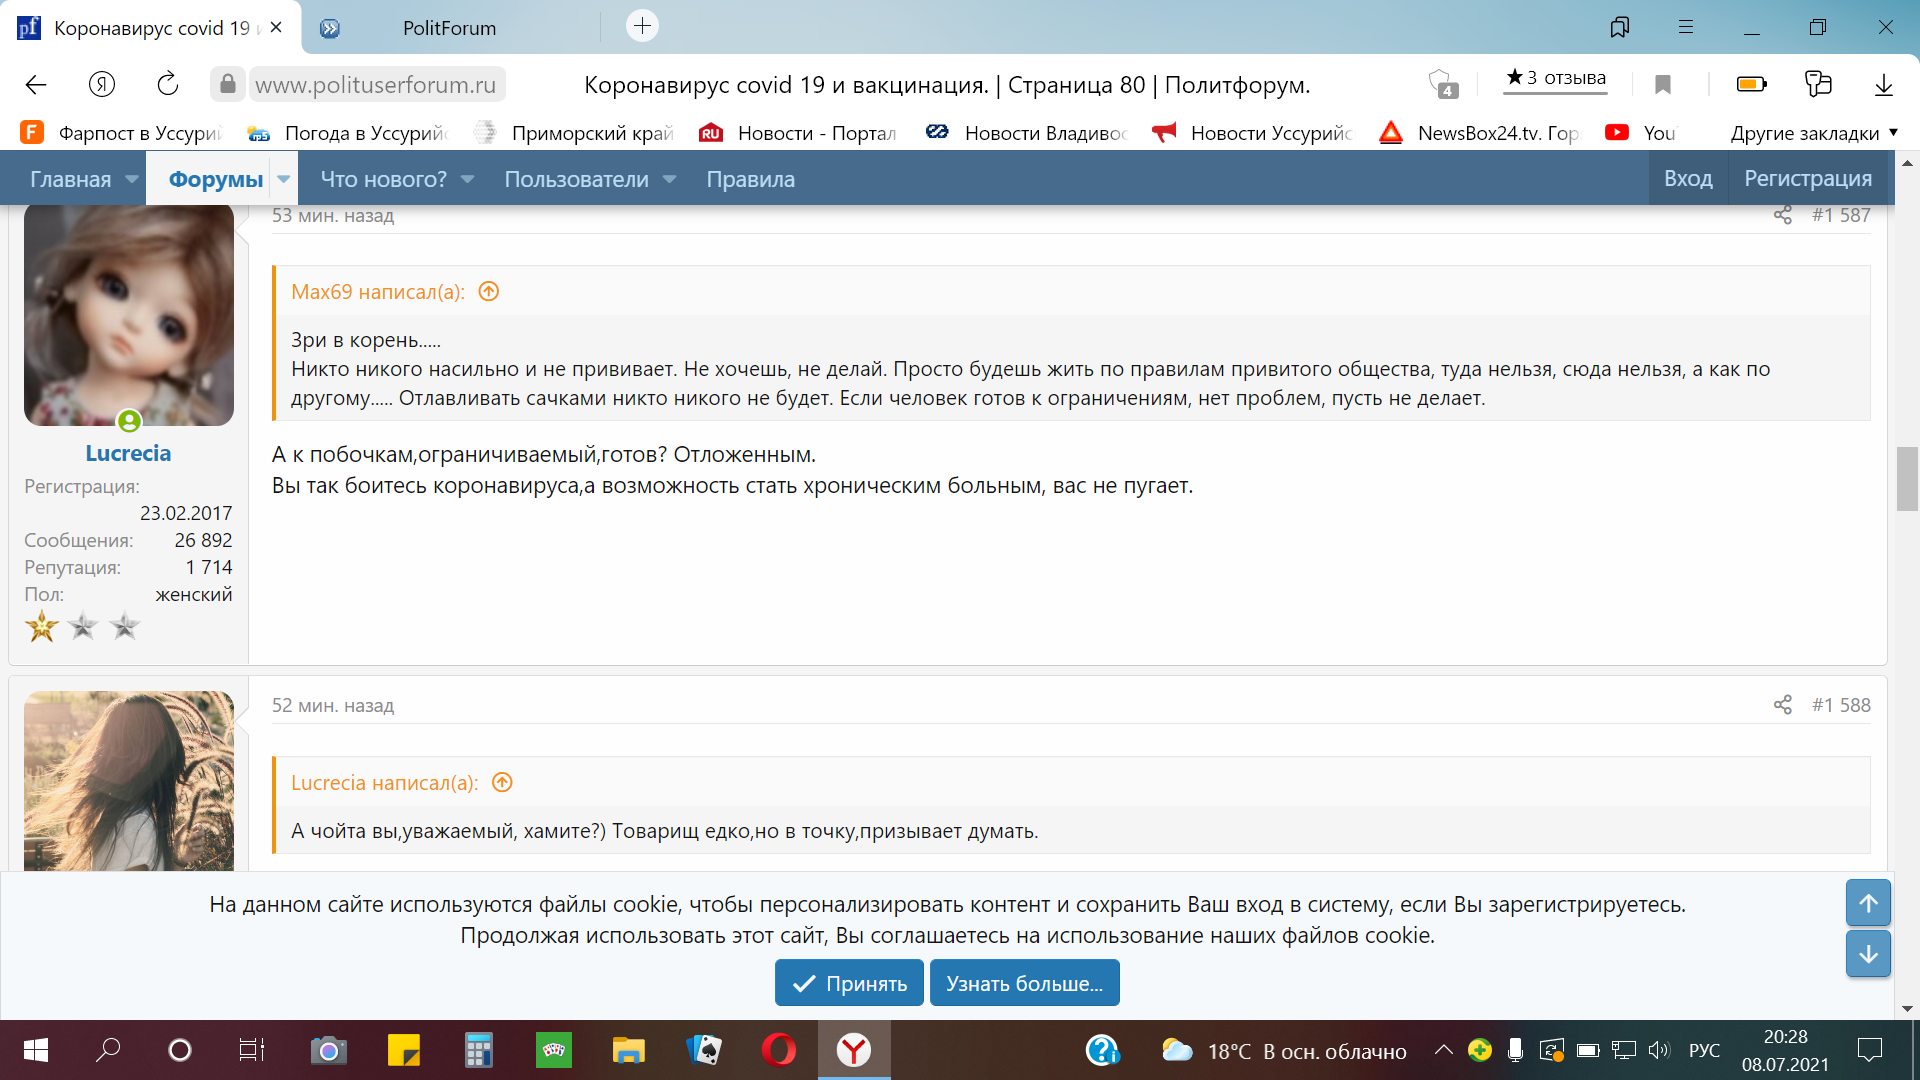Open Opera browser from the taskbar
Viewport: 1920px width, 1080px height.
tap(778, 1050)
